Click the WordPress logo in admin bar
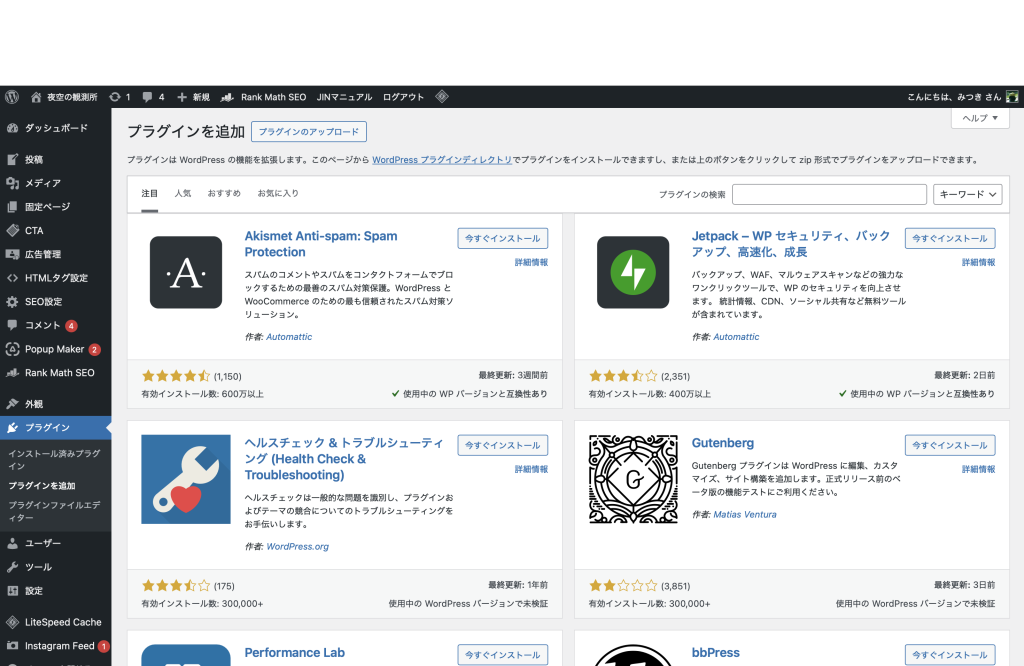Viewport: 1024px width, 666px height. (x=12, y=97)
